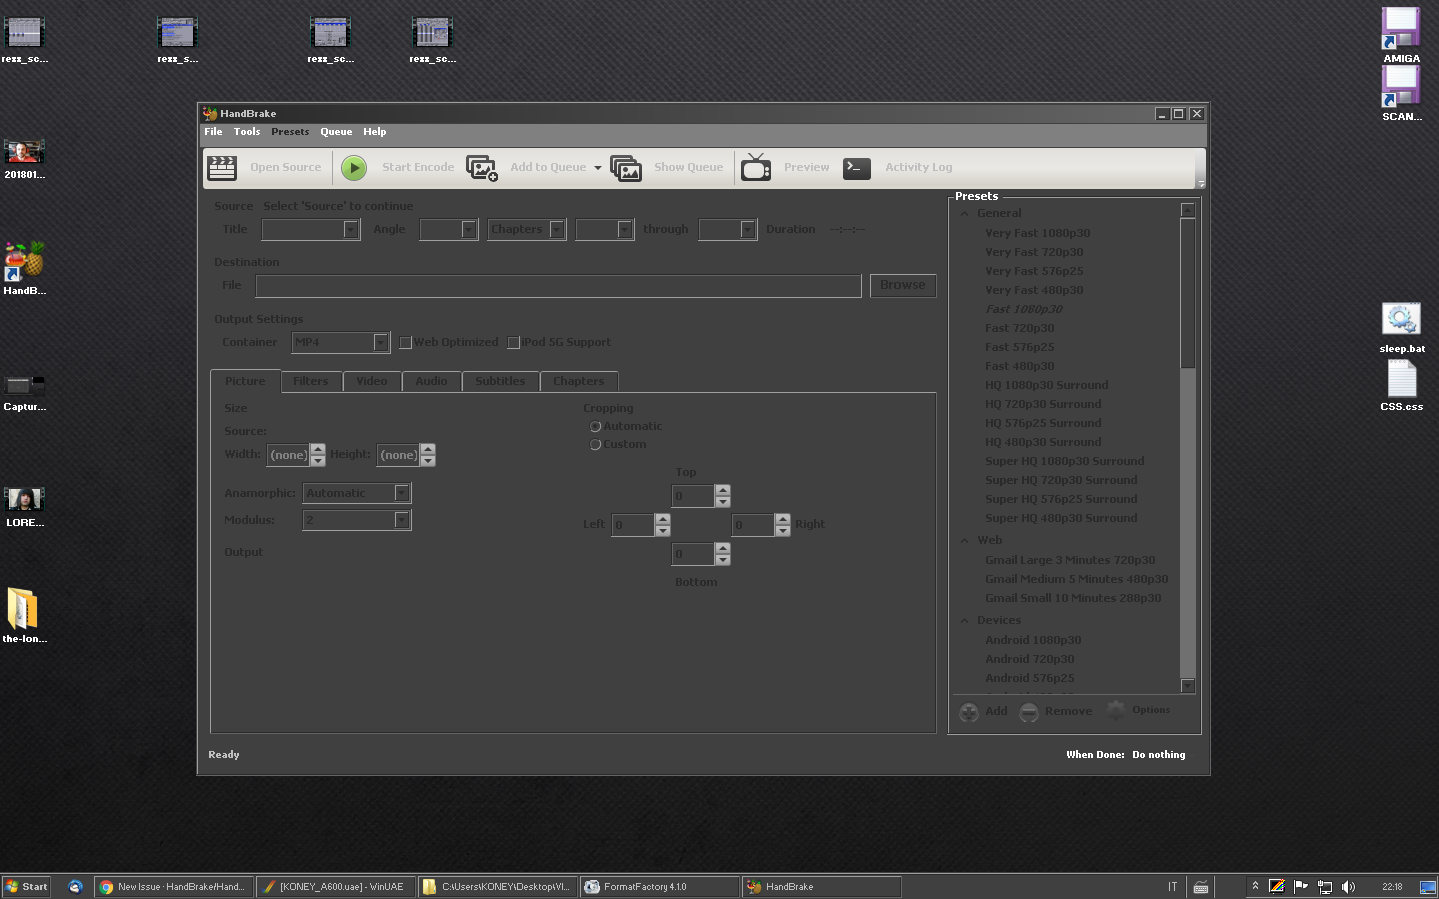Click the Add to Queue icon
This screenshot has width=1439, height=899.
[481, 167]
